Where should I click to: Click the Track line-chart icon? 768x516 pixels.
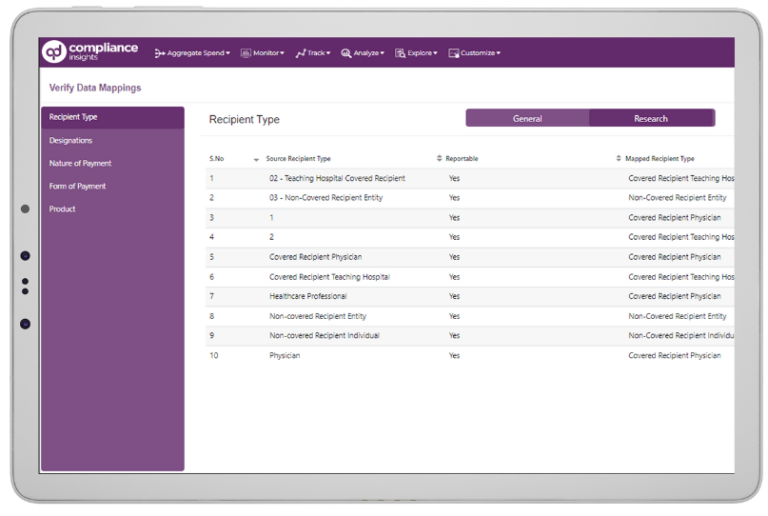tap(301, 53)
